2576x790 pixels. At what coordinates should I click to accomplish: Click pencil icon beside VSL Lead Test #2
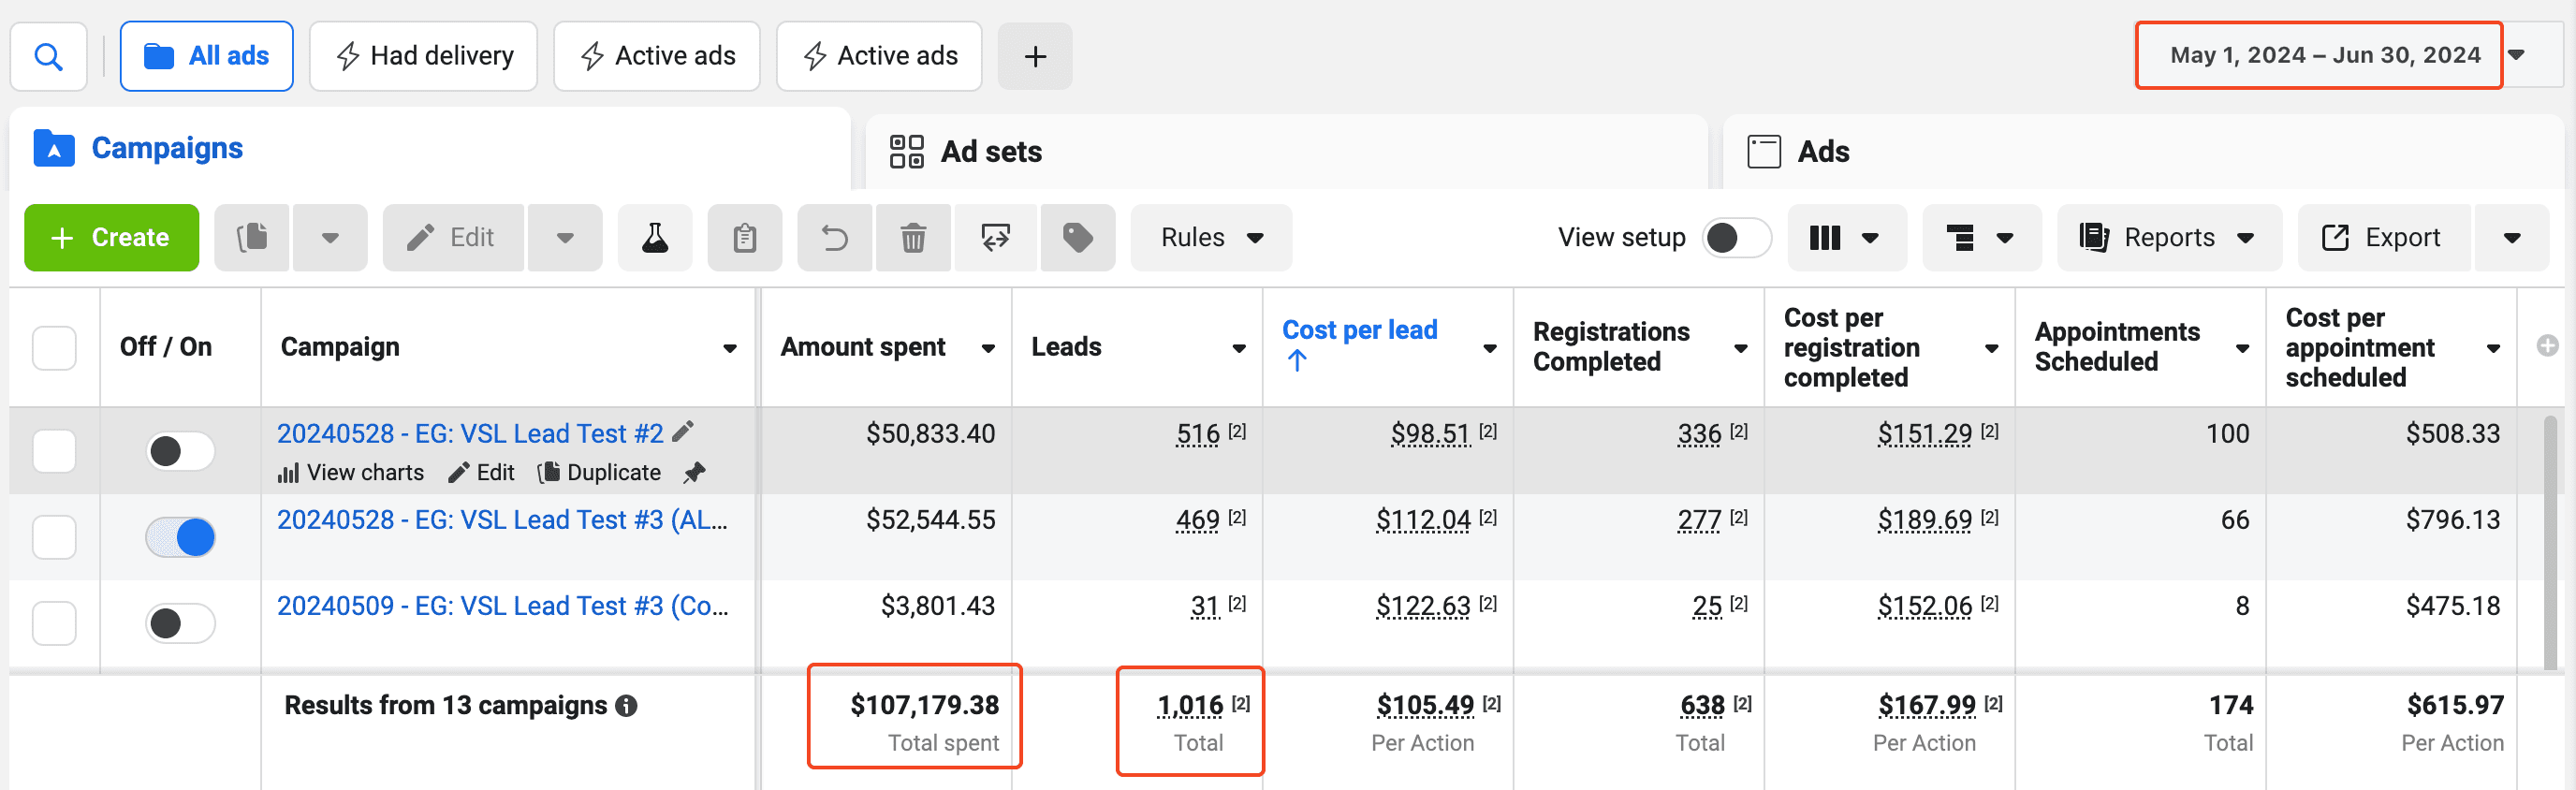click(683, 432)
